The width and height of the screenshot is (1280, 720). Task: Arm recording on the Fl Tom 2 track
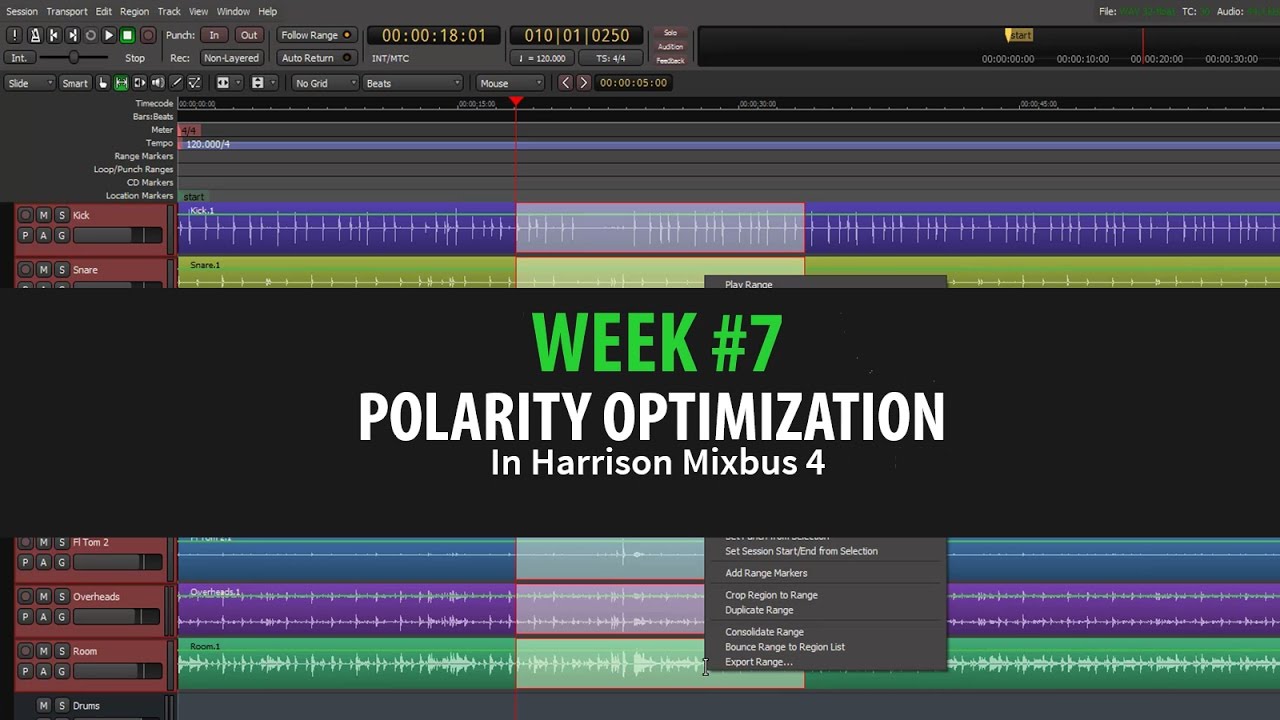26,542
